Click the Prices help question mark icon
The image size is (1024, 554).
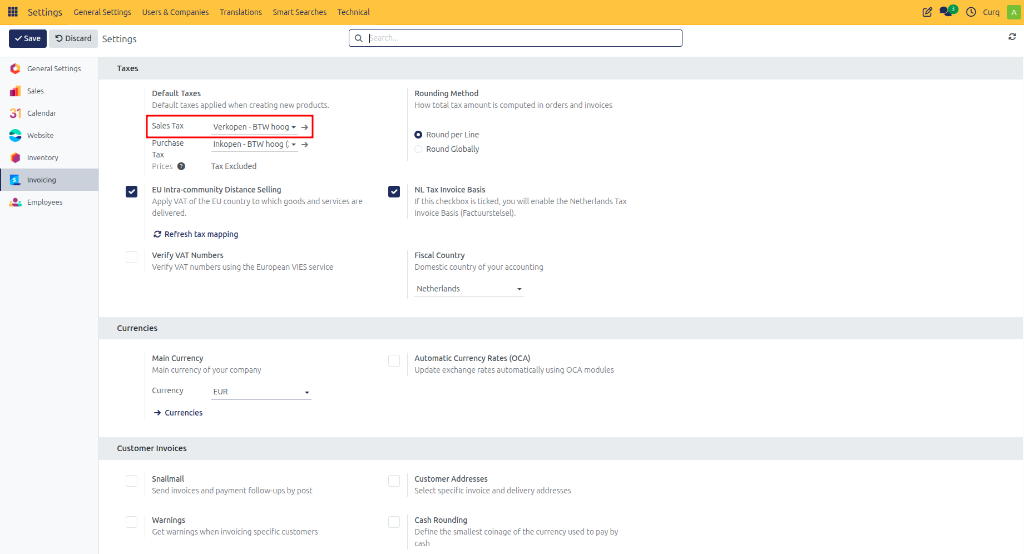pos(181,166)
